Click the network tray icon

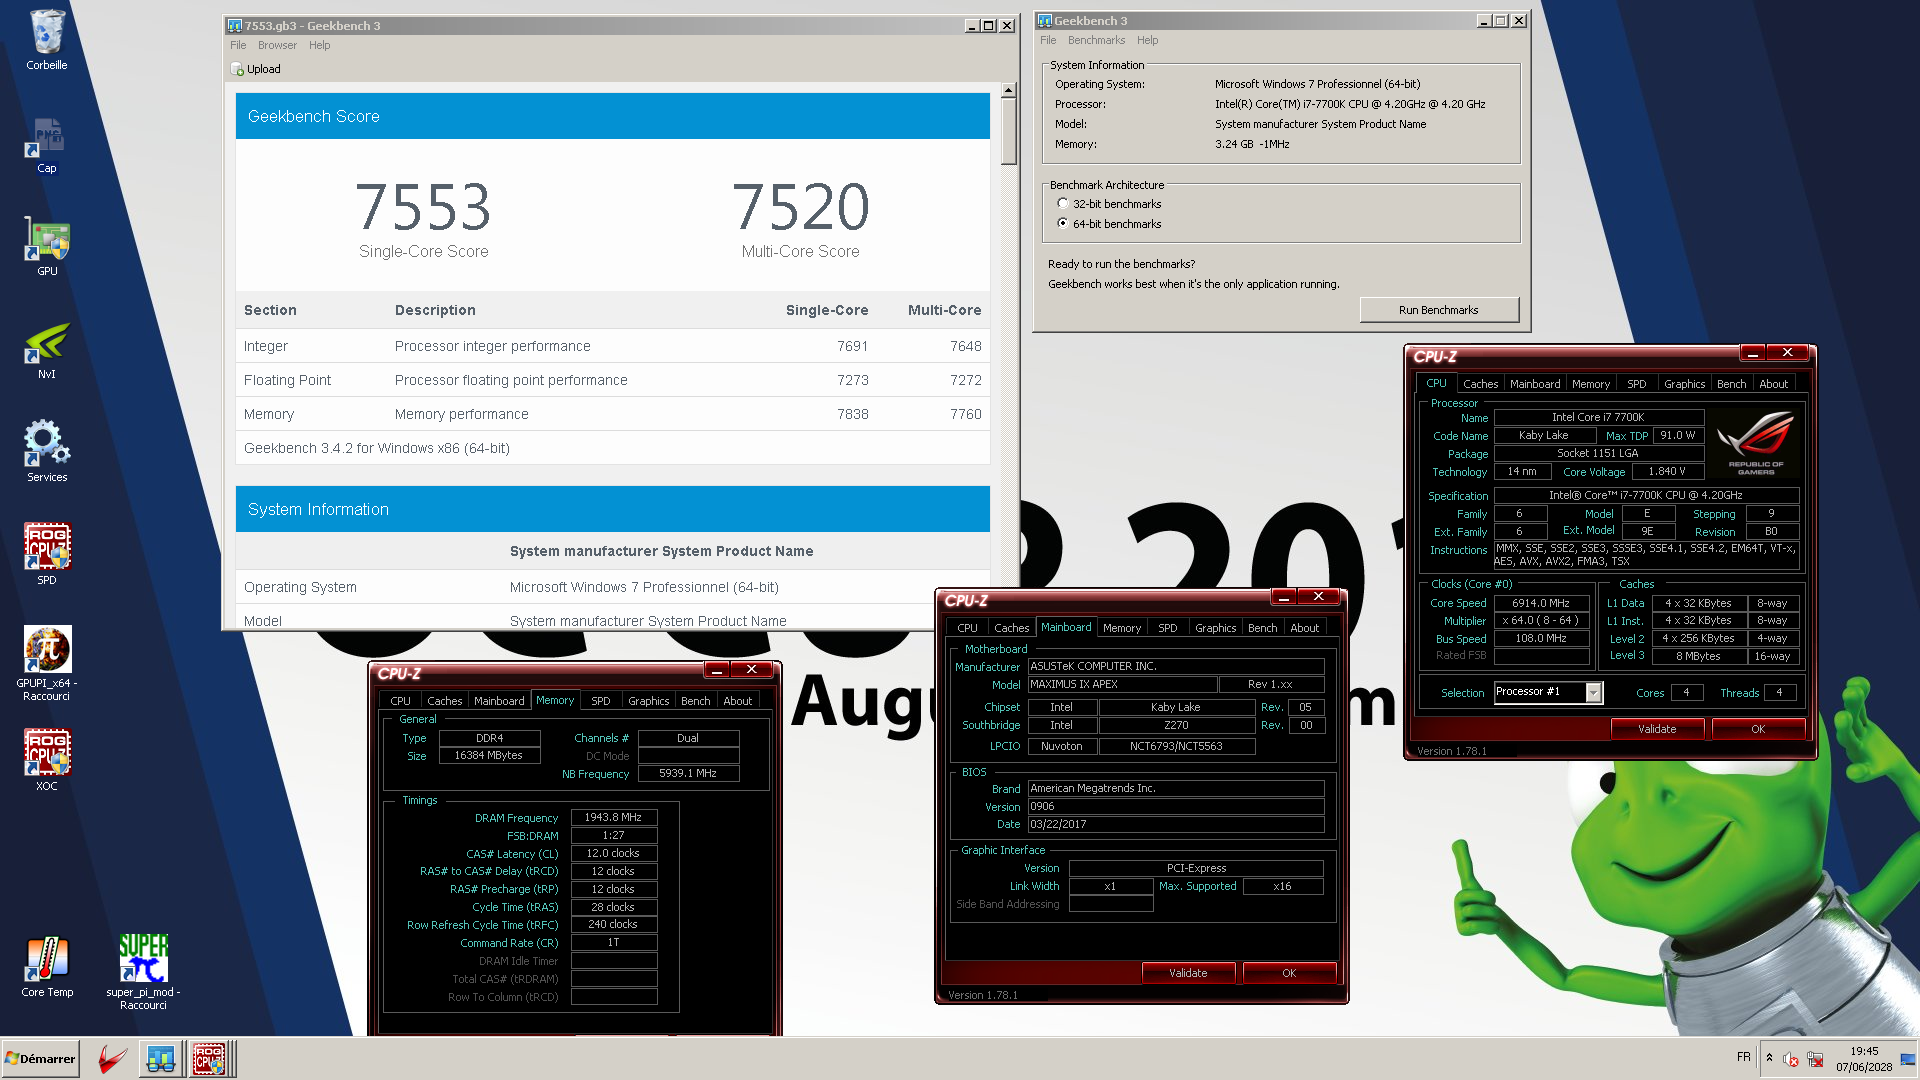tap(1815, 1059)
